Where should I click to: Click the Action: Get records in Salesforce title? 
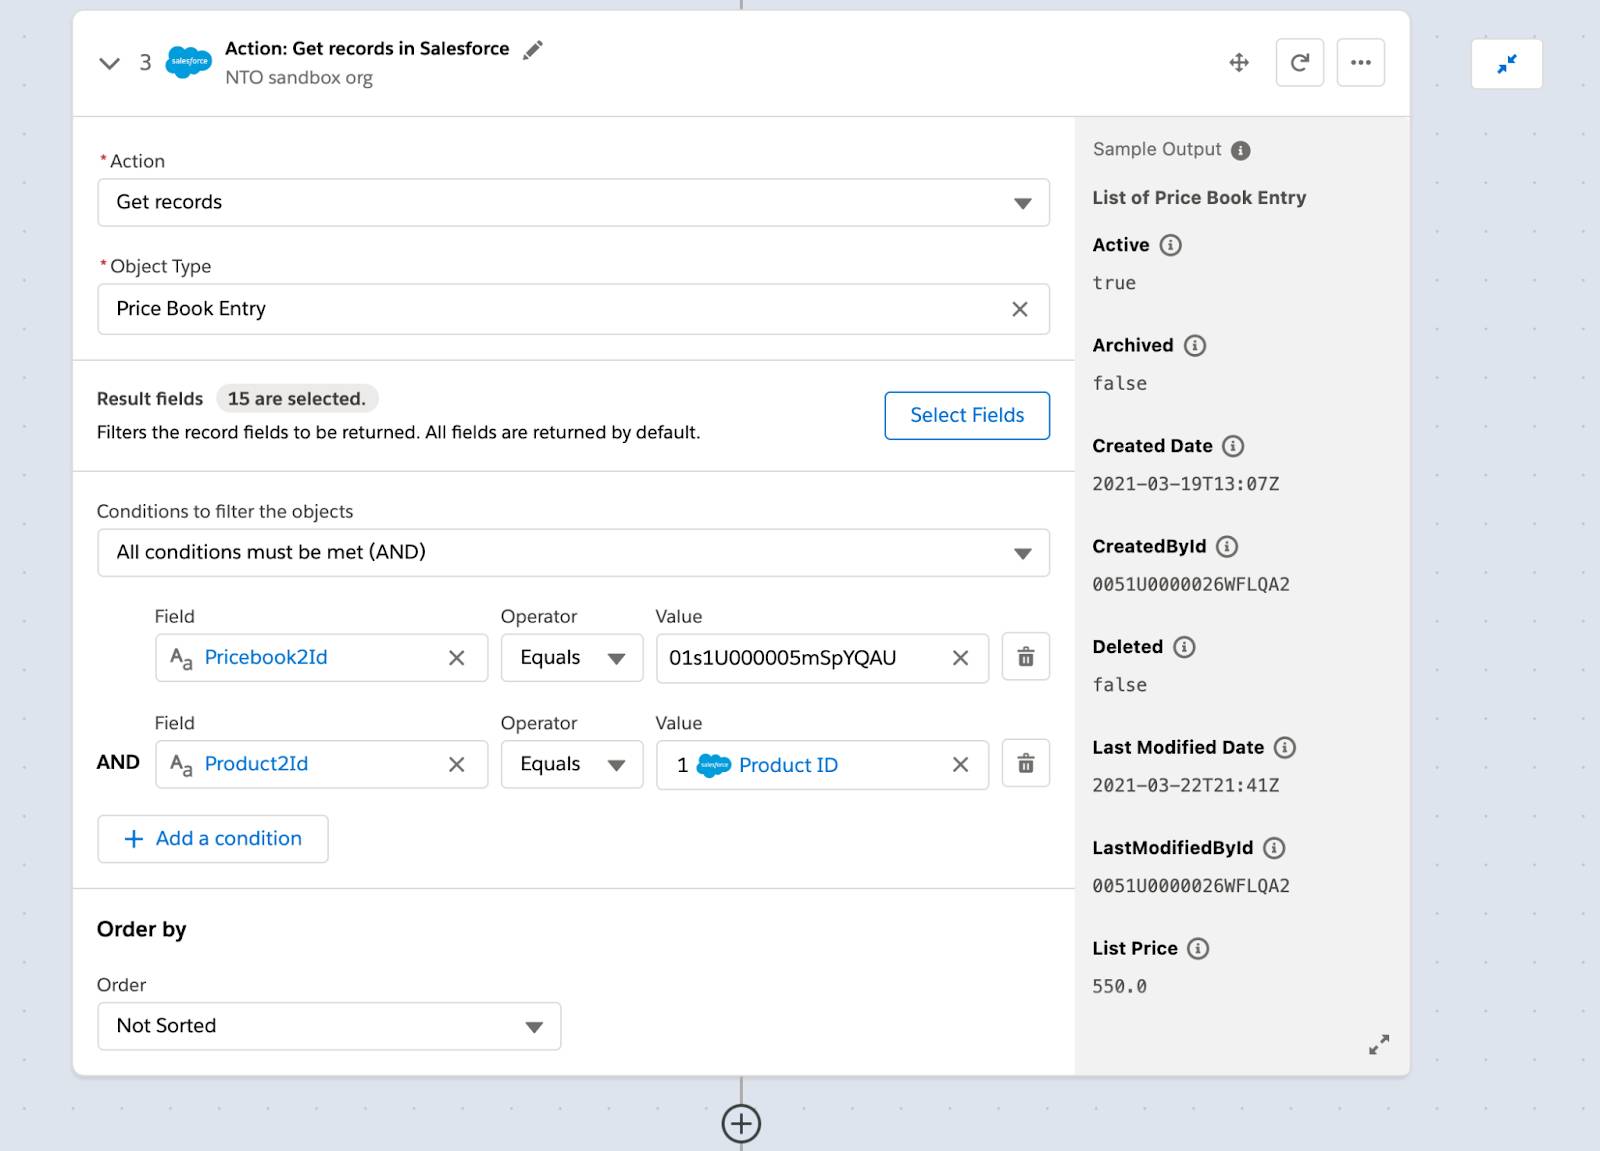tap(367, 49)
